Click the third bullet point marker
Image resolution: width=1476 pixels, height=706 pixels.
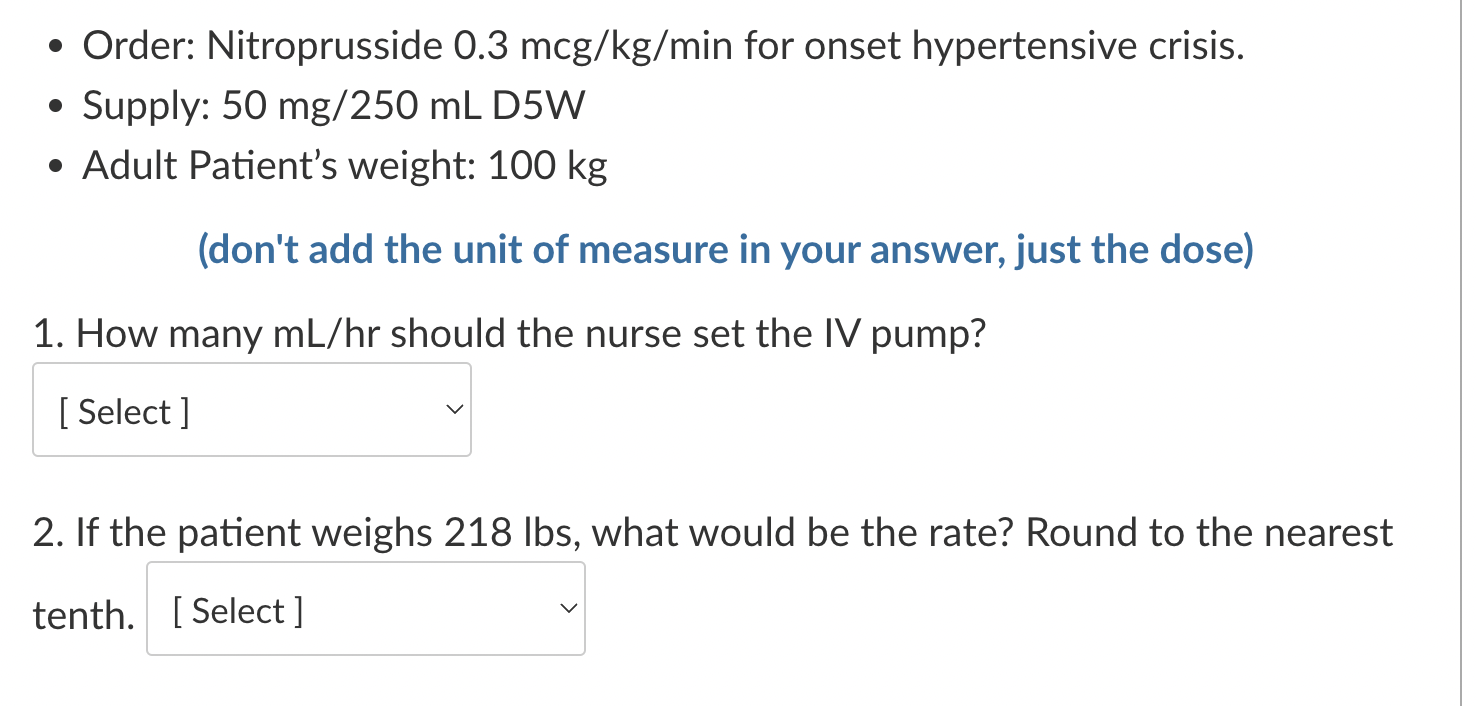pos(53,164)
